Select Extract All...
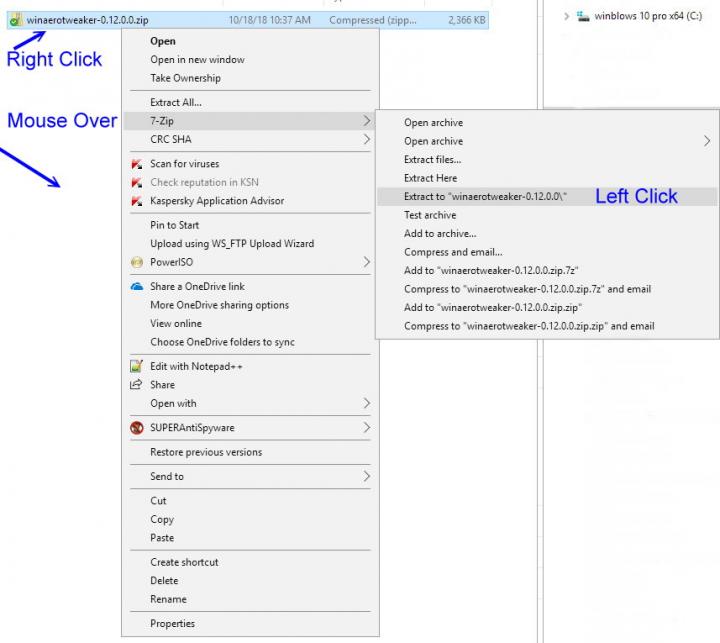This screenshot has width=720, height=643. [x=176, y=102]
